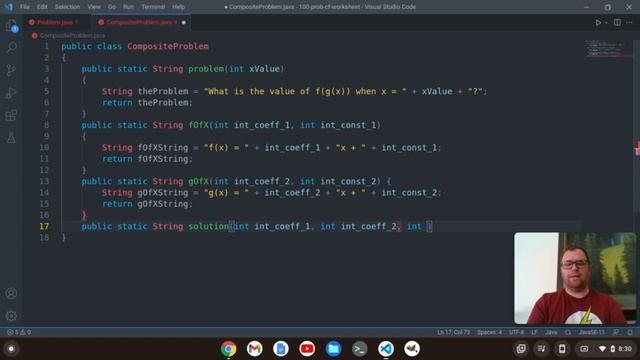Open the Terminal menu
Viewport: 640px width, 360px height.
point(153,7)
